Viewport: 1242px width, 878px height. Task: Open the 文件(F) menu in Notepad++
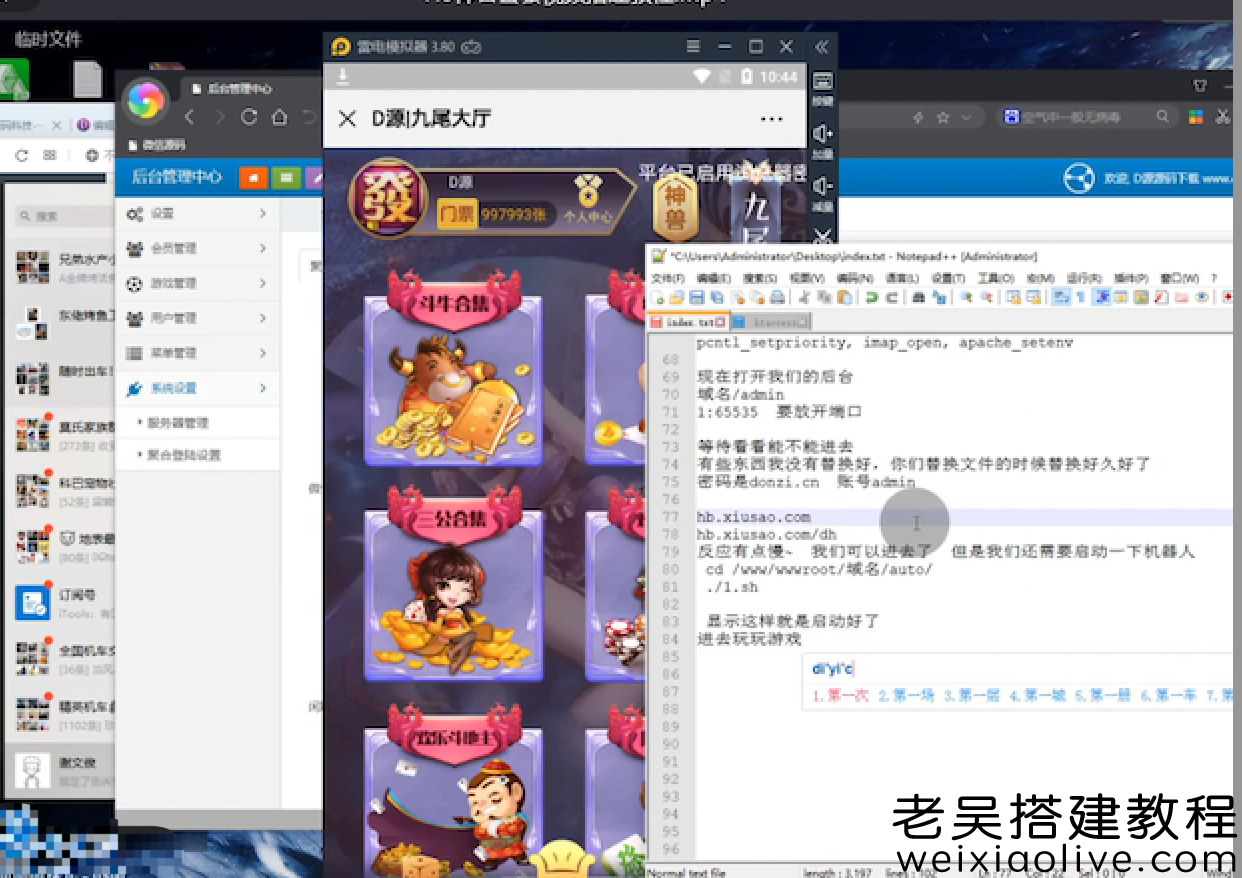coord(668,278)
